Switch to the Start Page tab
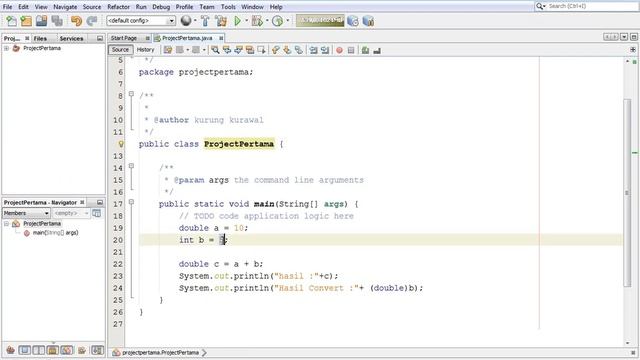640x360 pixels. click(124, 38)
